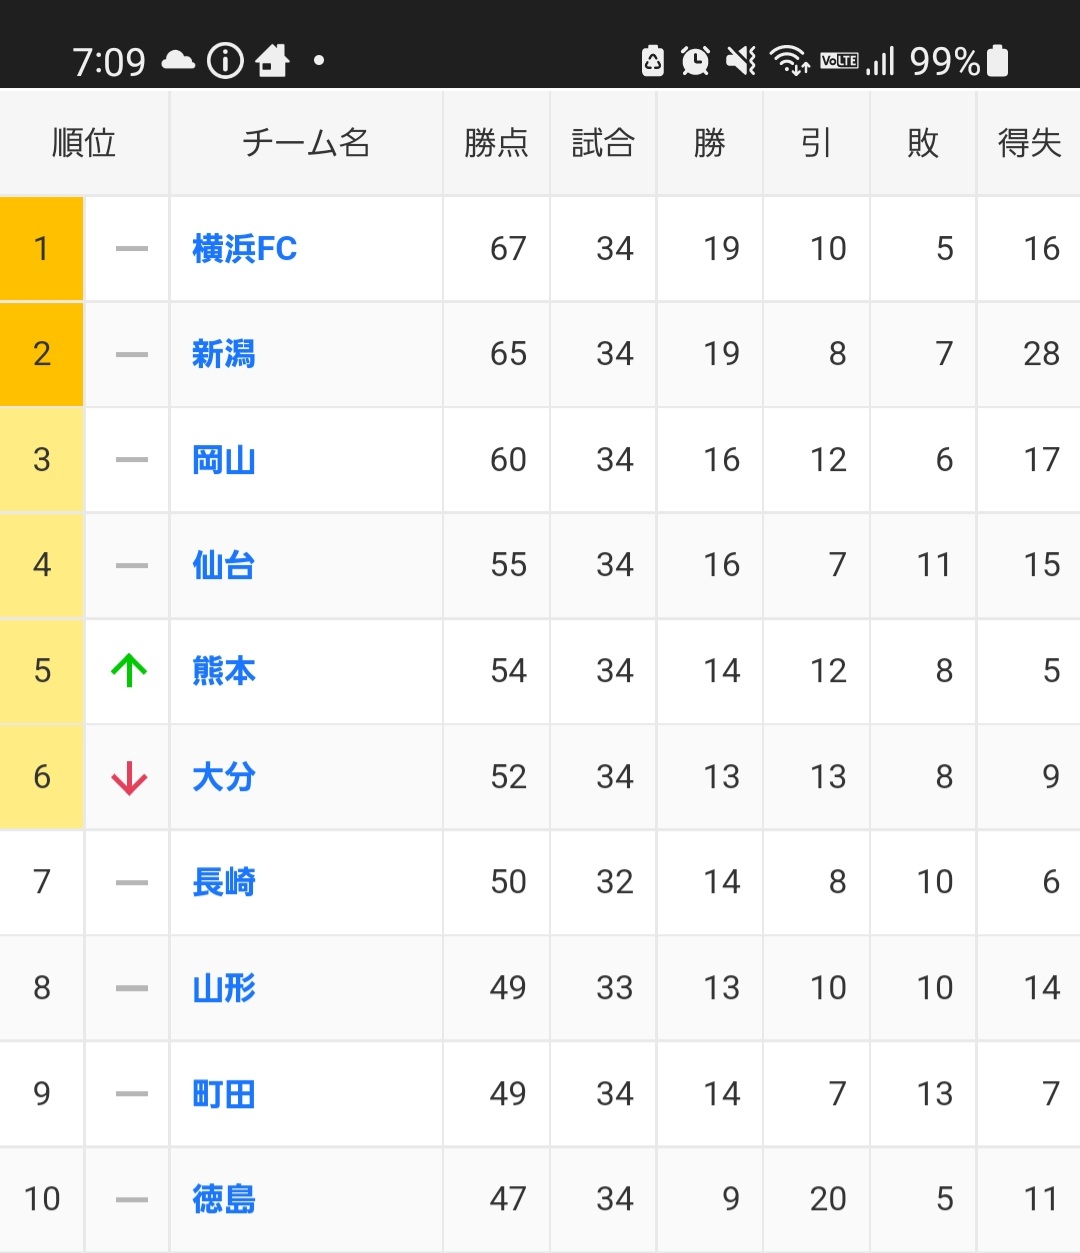Tap the Wi-Fi status icon
Screen dimensions: 1080x1253
click(790, 61)
